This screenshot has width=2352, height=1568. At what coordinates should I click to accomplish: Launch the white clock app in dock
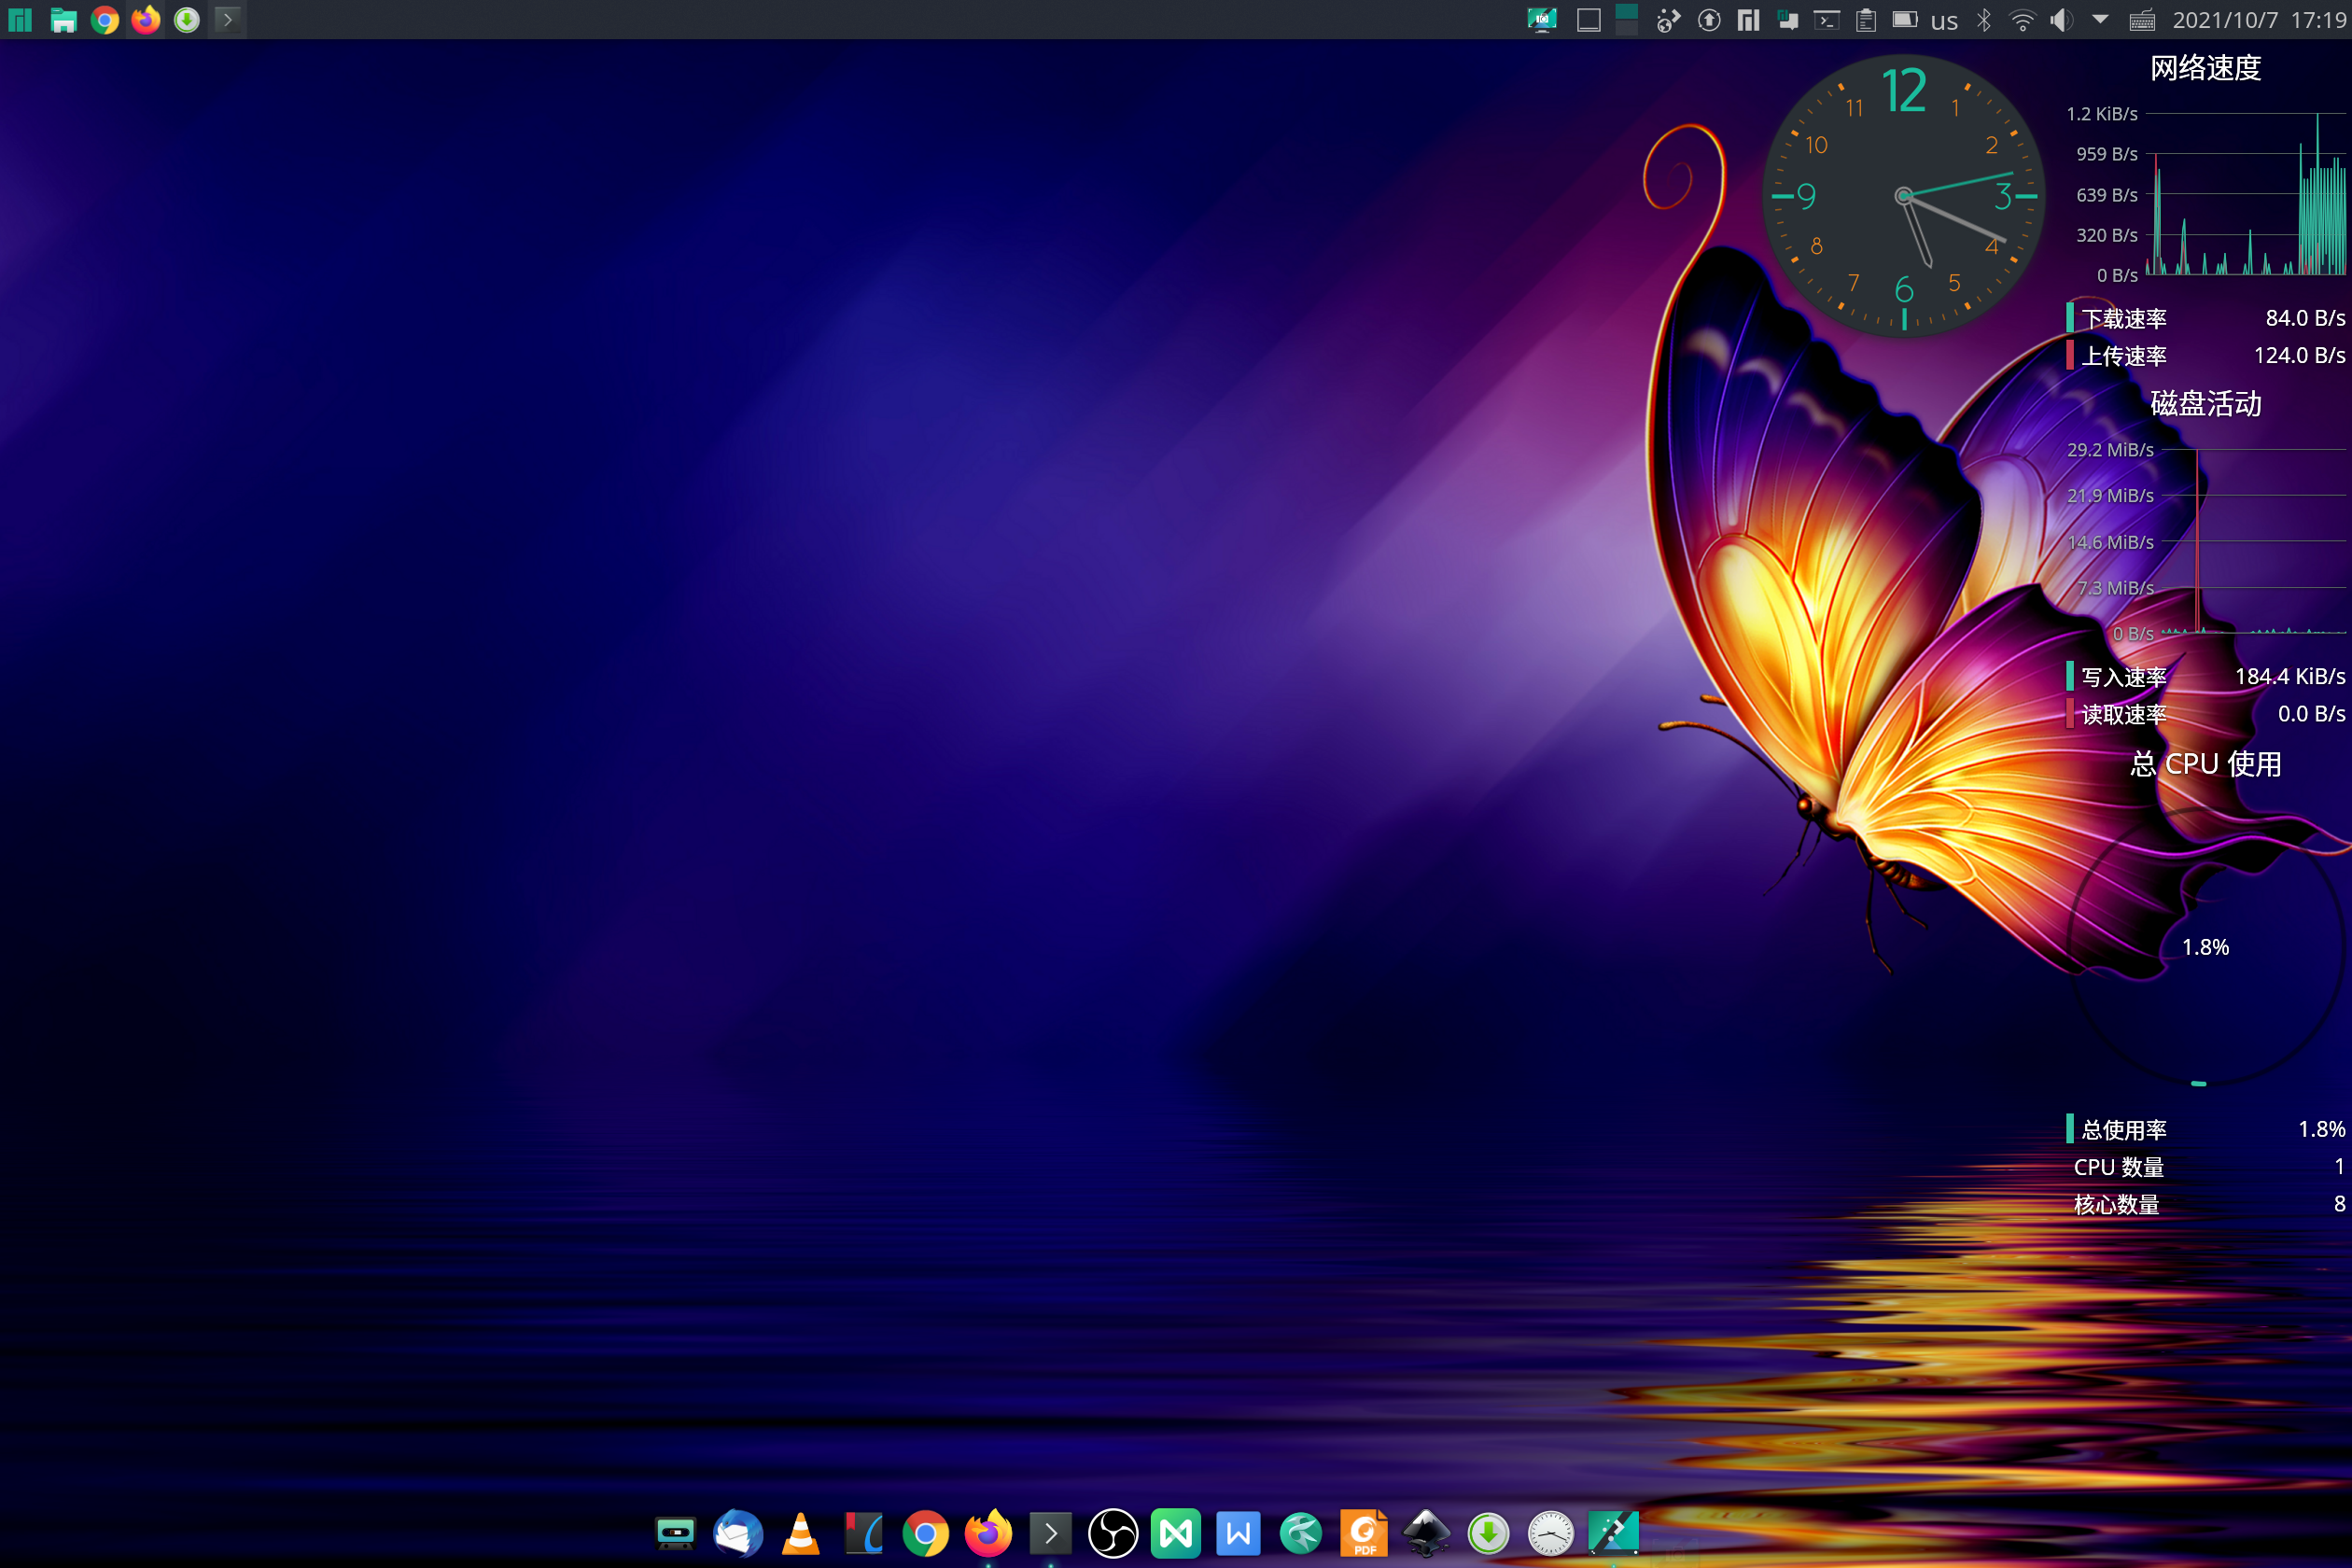point(1551,1533)
